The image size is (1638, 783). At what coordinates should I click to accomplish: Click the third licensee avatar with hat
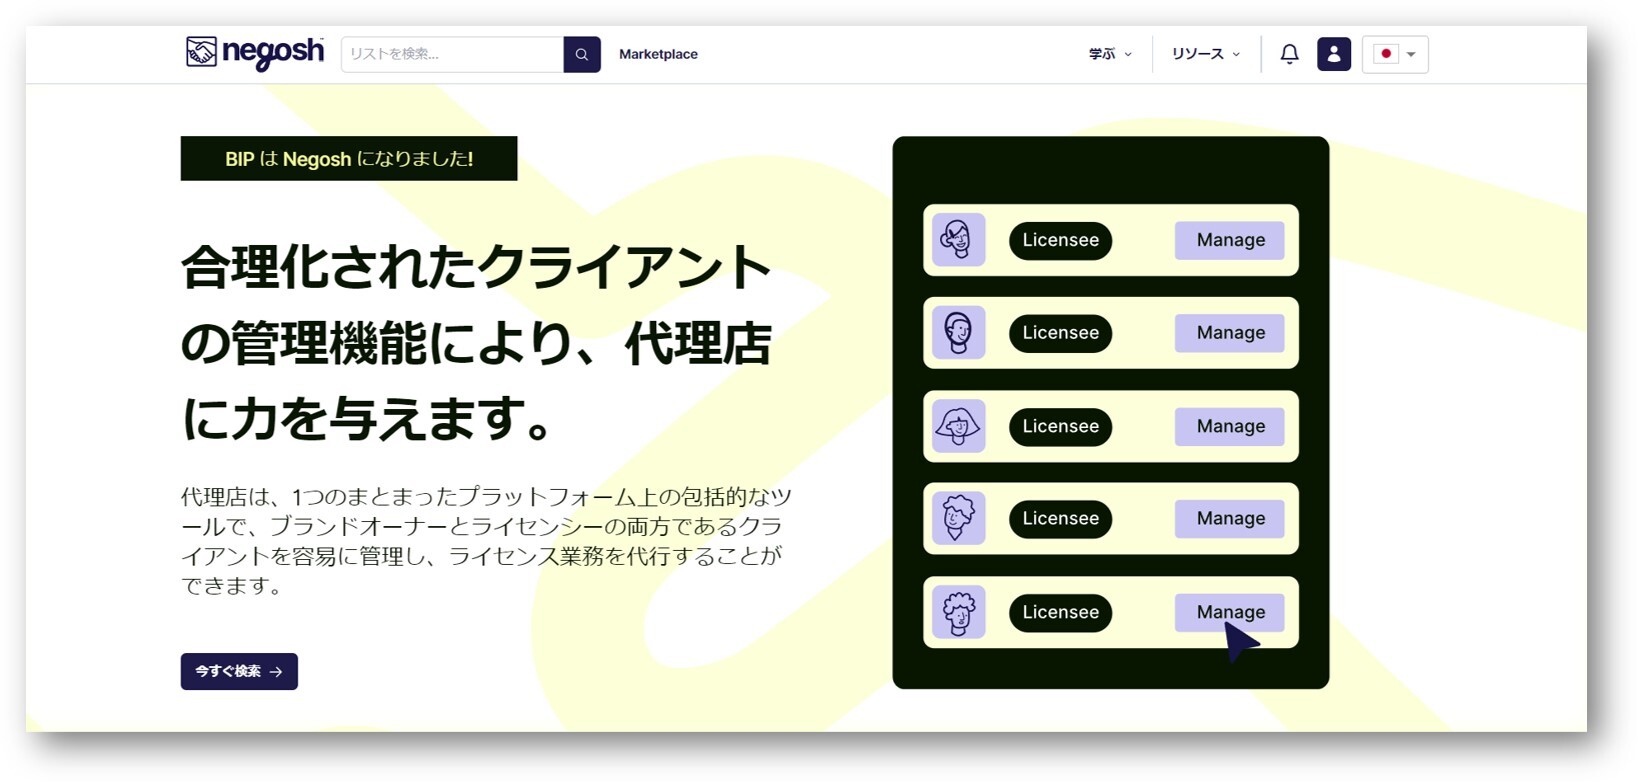[958, 426]
